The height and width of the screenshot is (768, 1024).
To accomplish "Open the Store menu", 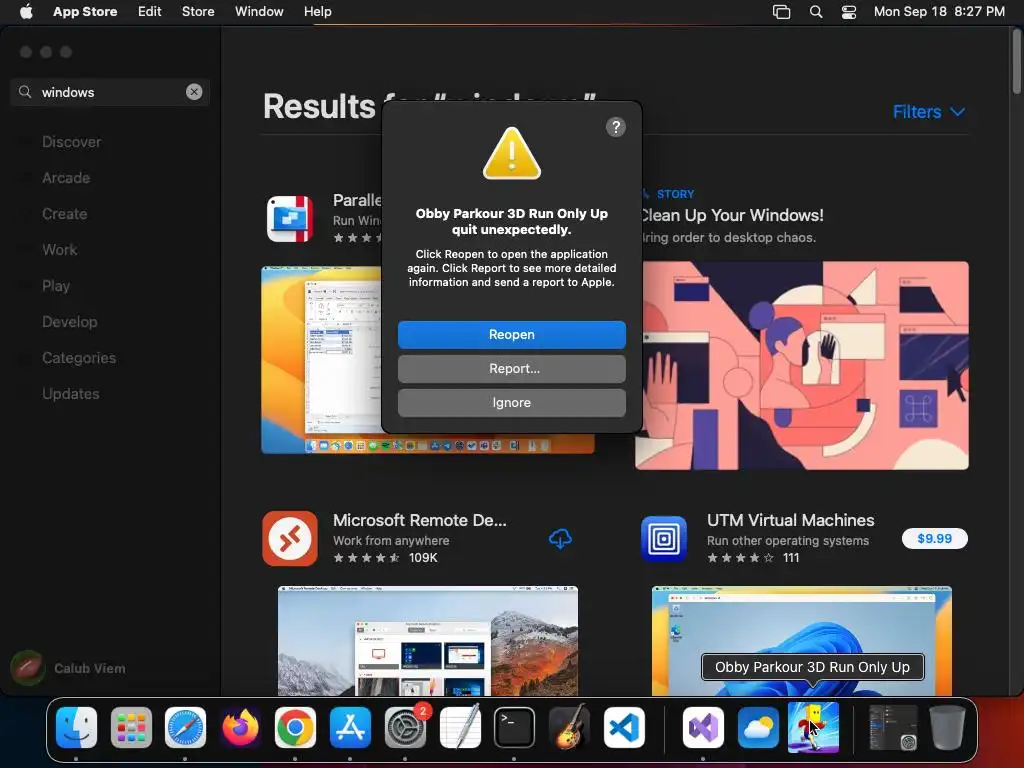I will (x=198, y=11).
